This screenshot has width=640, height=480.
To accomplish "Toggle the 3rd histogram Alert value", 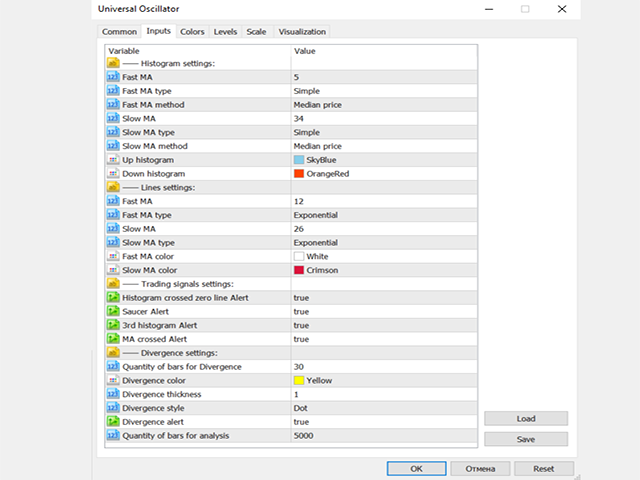I will click(301, 325).
